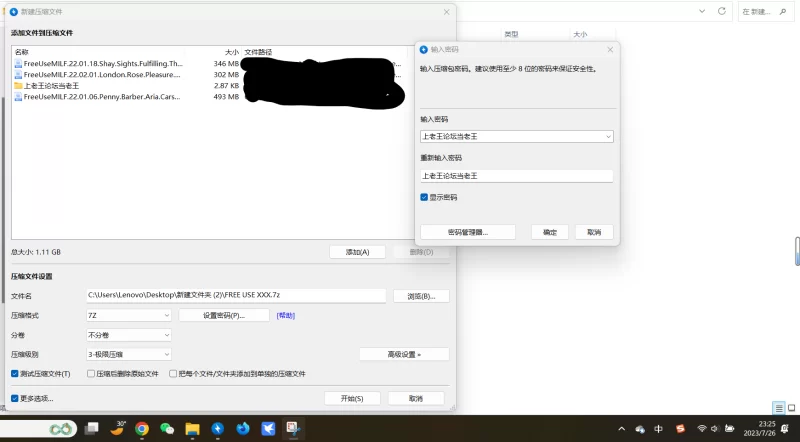Open the 压缩级别 dropdown
Screen dimensions: 800x442
tap(129, 354)
